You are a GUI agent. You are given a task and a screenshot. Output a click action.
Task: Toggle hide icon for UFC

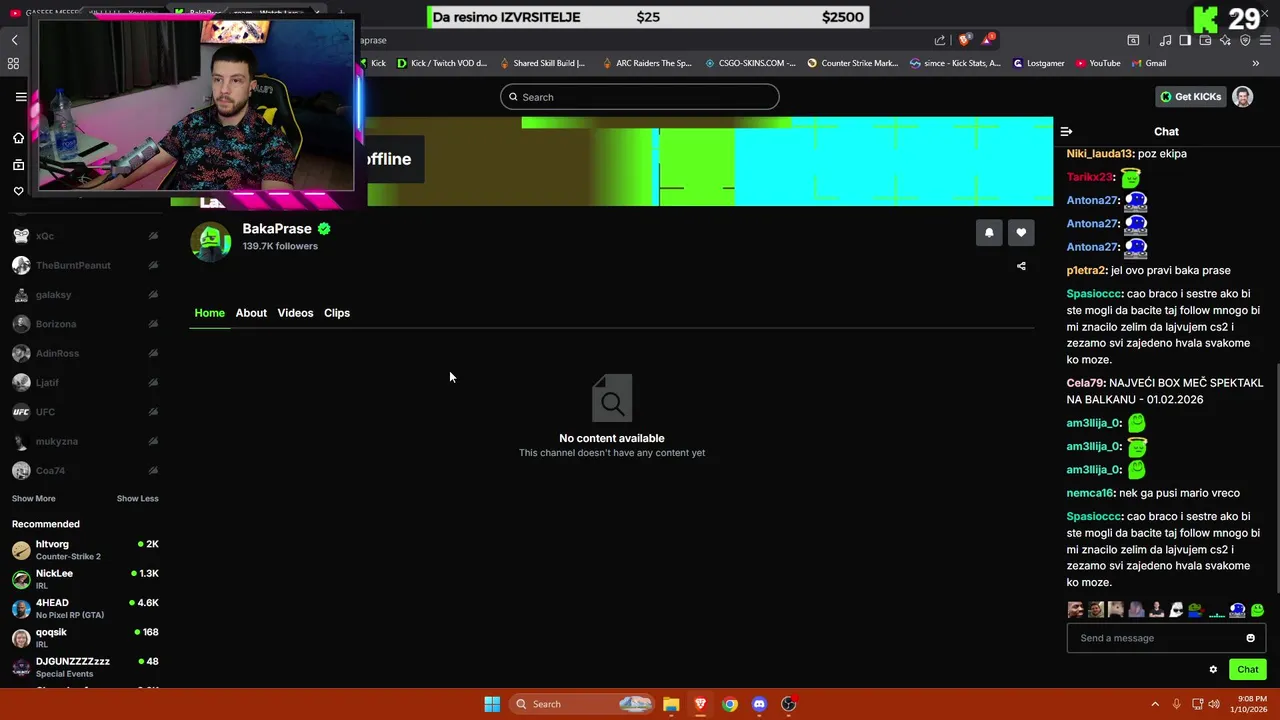click(153, 412)
